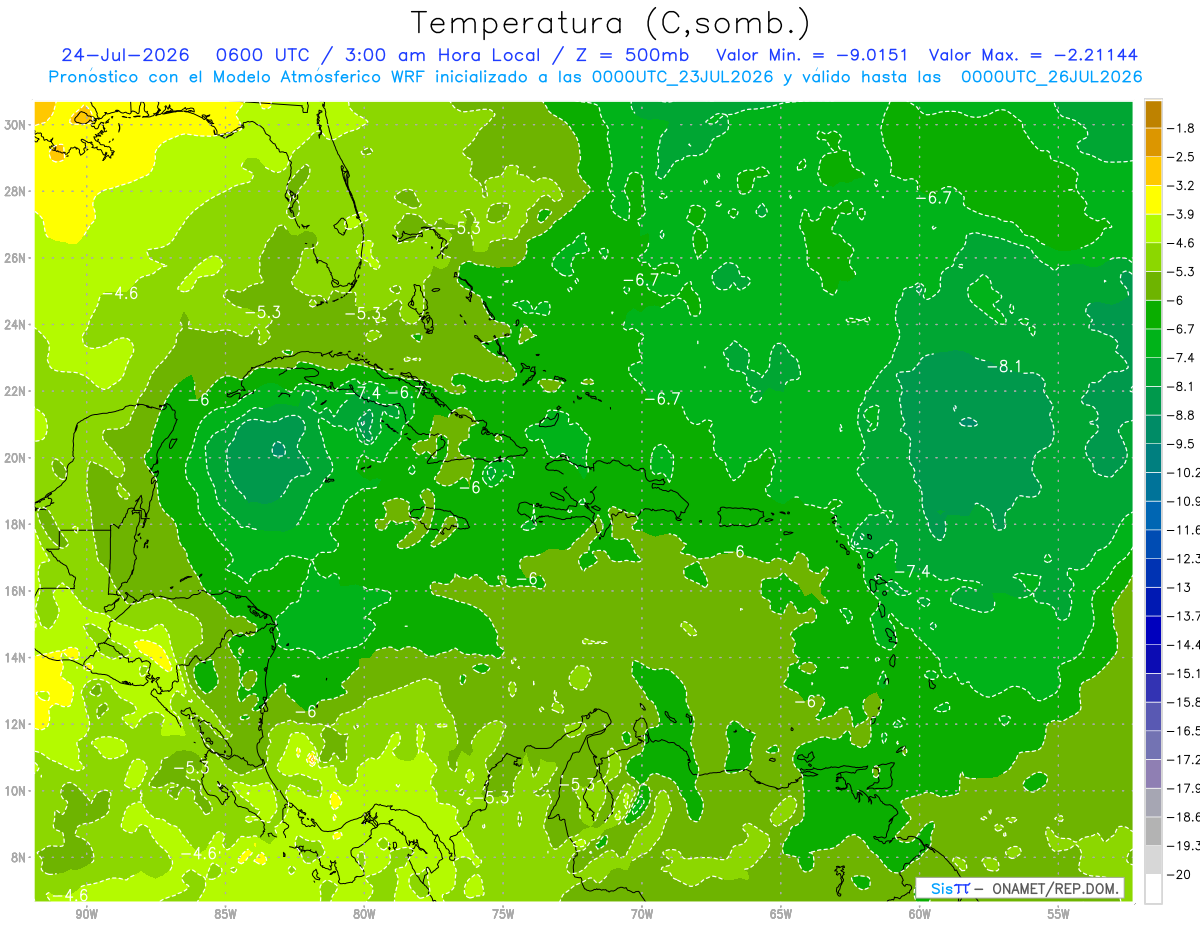Click the -14.4 colorbar label
The image size is (1200, 927).
point(1184,645)
